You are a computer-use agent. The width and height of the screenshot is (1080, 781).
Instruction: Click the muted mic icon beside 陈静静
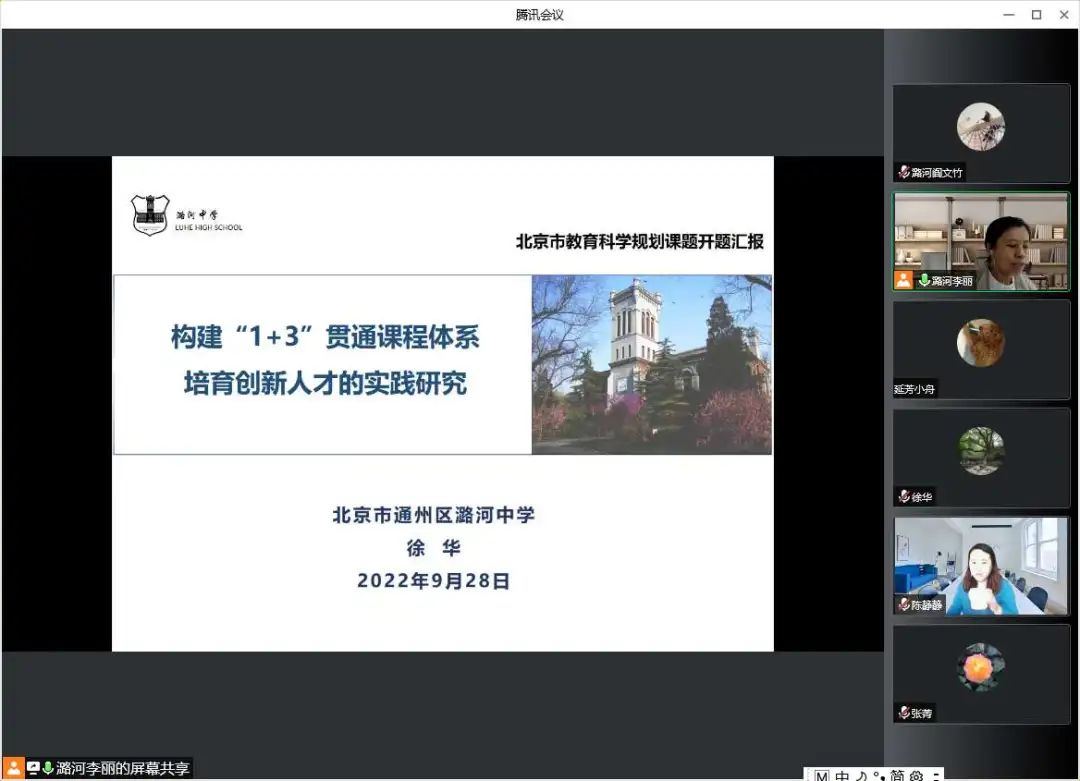point(903,605)
